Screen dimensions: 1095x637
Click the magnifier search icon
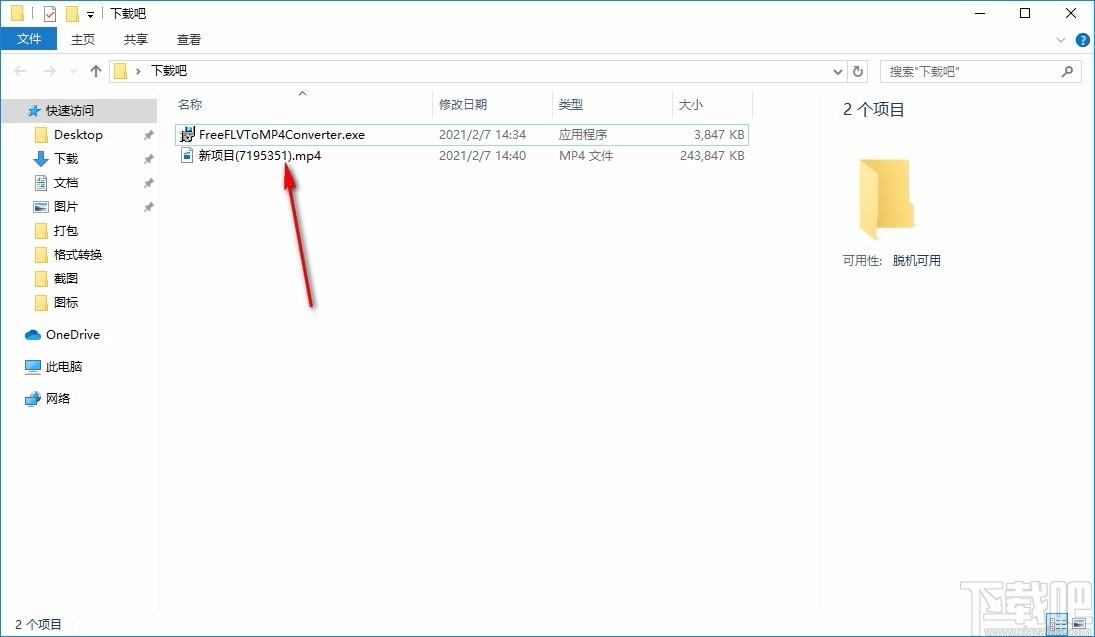tap(1067, 71)
